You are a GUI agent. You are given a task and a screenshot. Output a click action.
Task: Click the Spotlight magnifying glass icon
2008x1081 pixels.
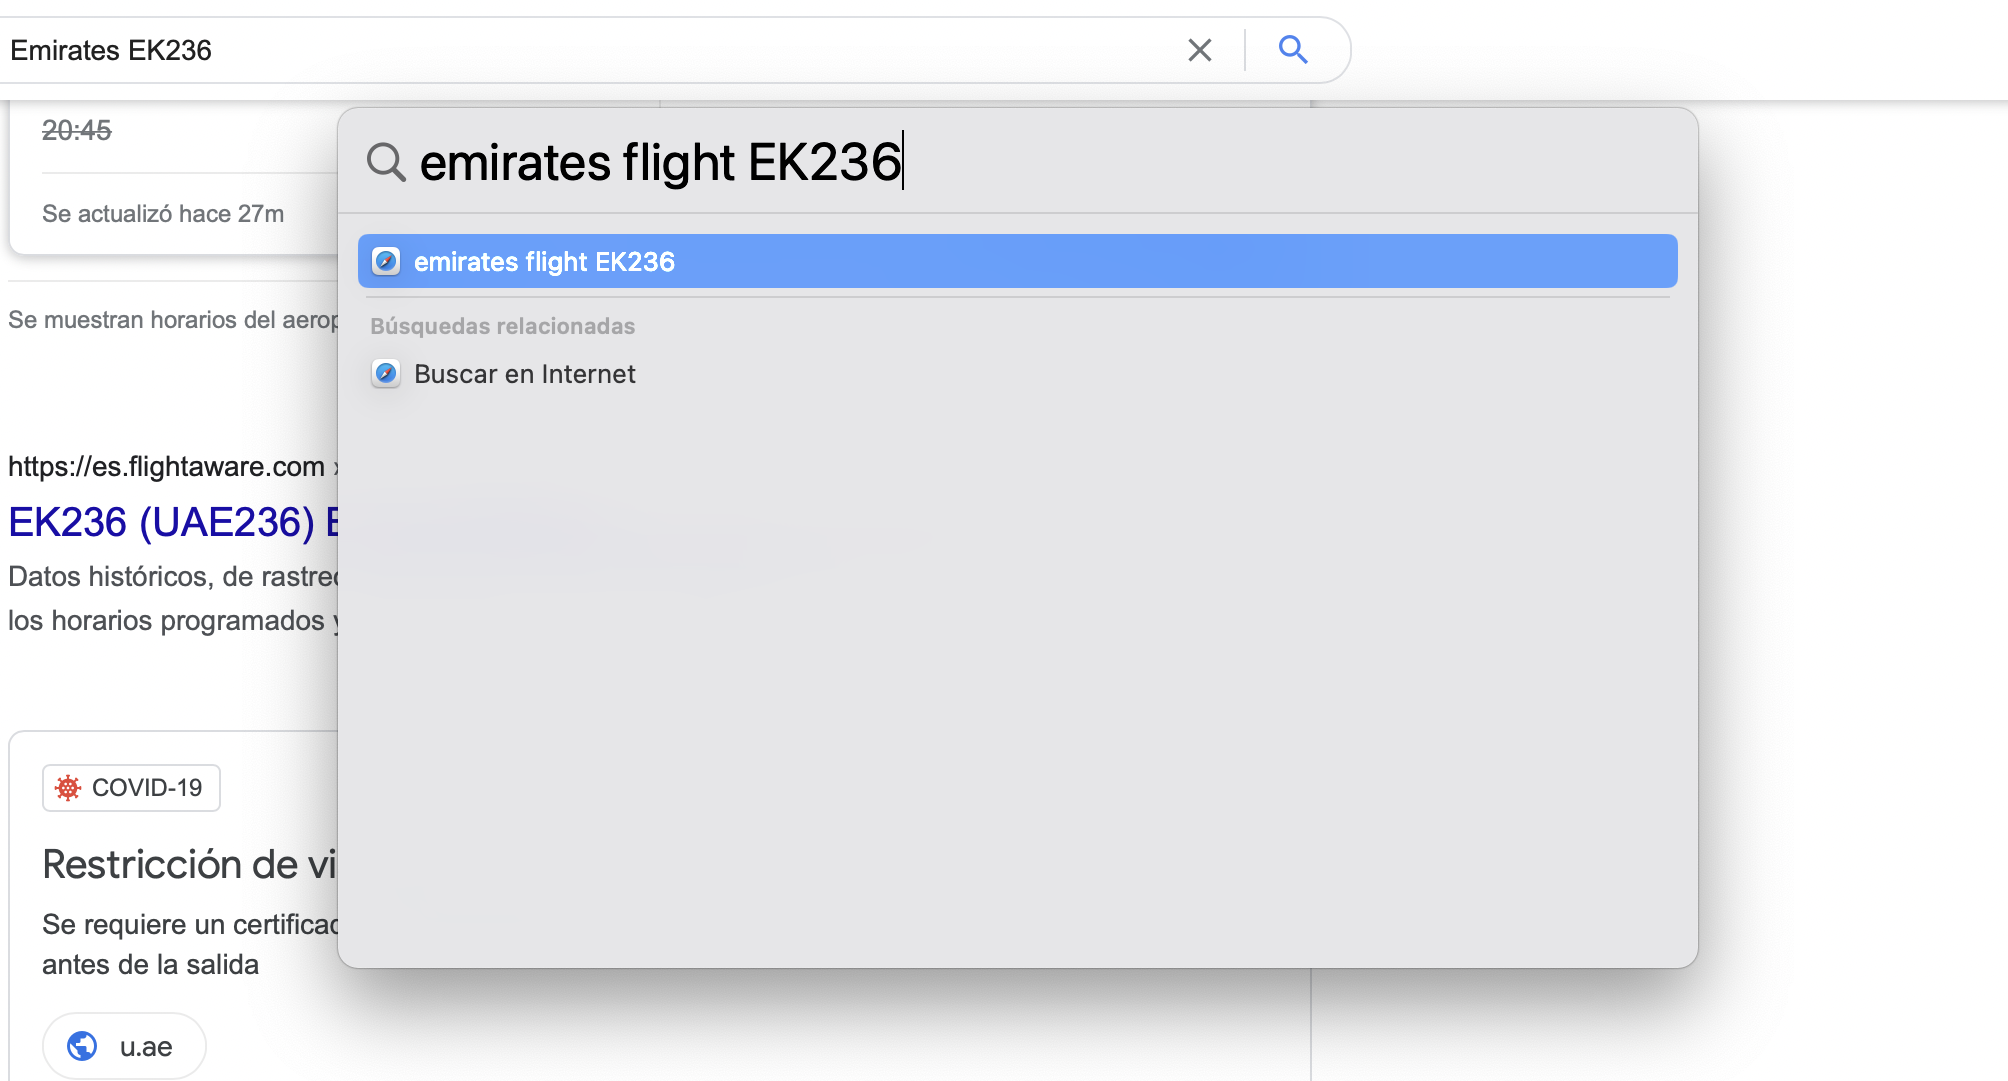tap(386, 162)
